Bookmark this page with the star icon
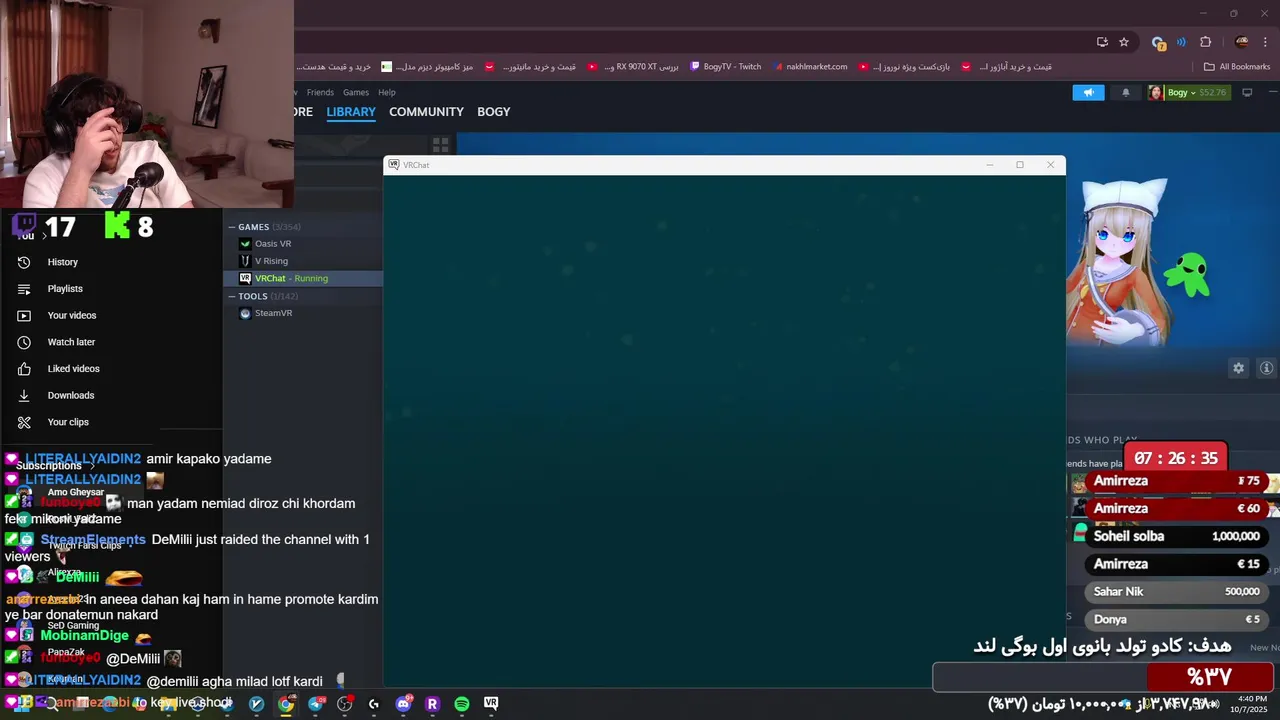The image size is (1280, 720). (1124, 42)
